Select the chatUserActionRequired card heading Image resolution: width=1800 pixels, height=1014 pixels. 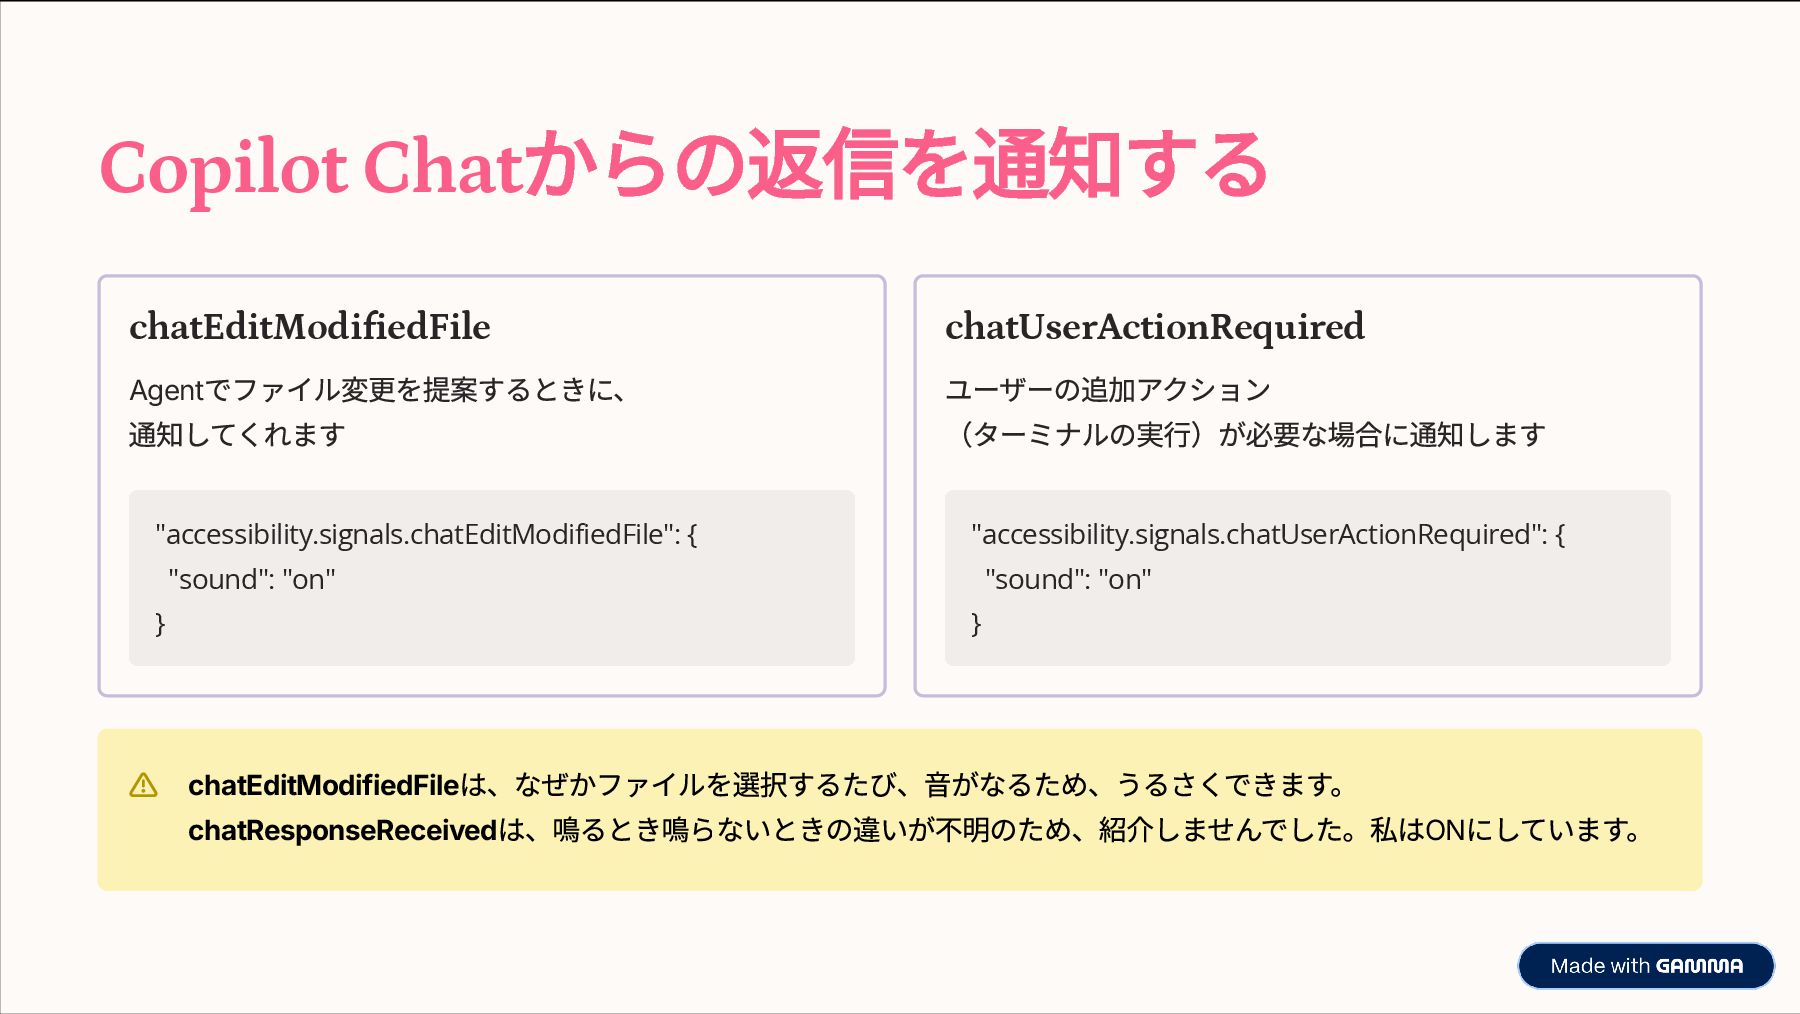[x=1155, y=326]
